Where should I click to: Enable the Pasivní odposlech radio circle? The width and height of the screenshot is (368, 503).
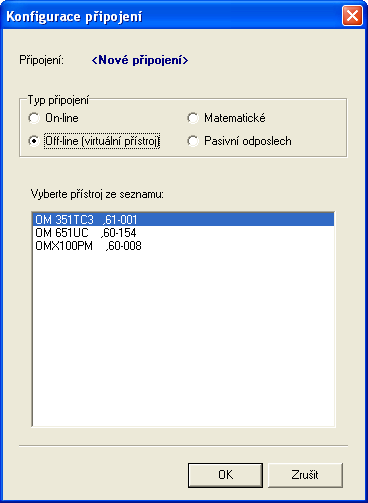tap(193, 141)
